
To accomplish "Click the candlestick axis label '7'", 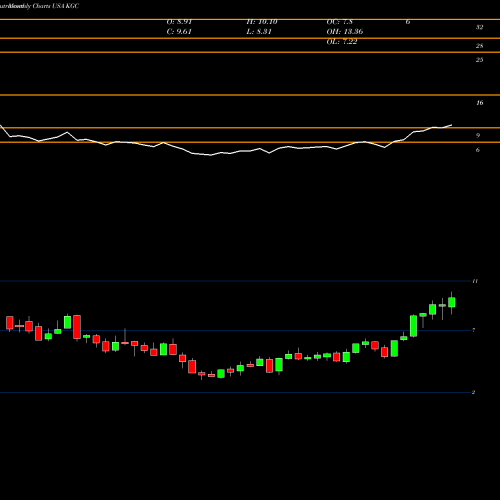I will click(x=474, y=330).
